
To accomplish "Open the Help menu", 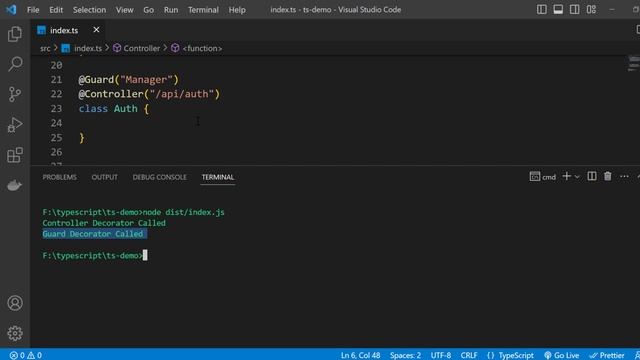I will (237, 9).
